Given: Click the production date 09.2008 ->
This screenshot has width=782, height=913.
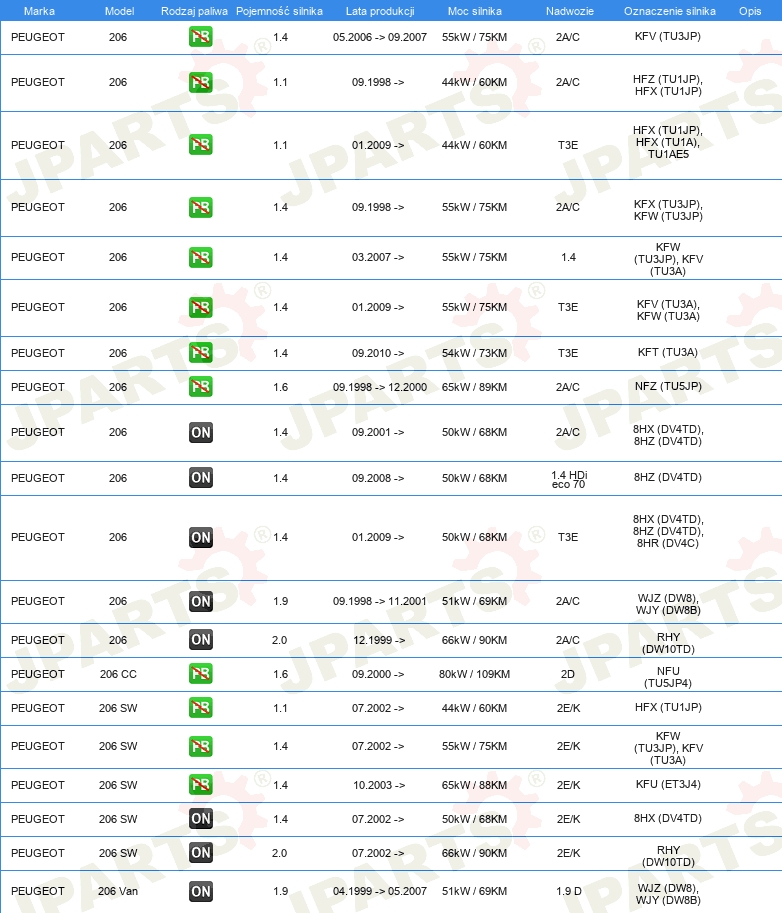Looking at the screenshot, I should tap(378, 478).
